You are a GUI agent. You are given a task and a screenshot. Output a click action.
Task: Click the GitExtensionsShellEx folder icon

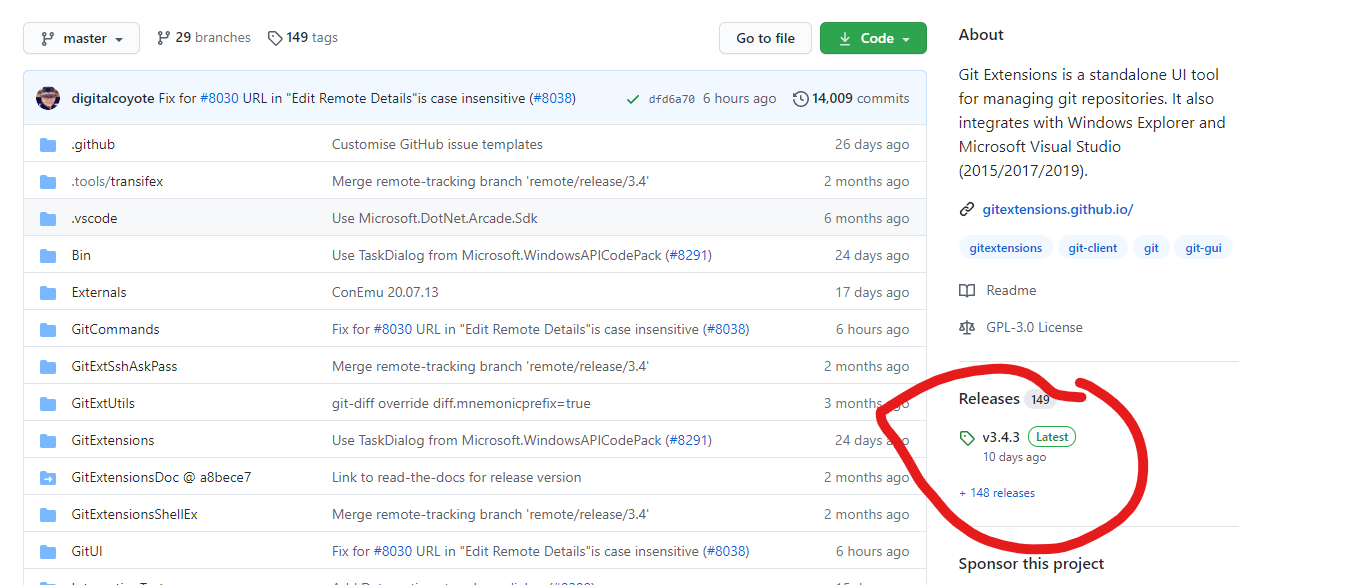pos(48,514)
